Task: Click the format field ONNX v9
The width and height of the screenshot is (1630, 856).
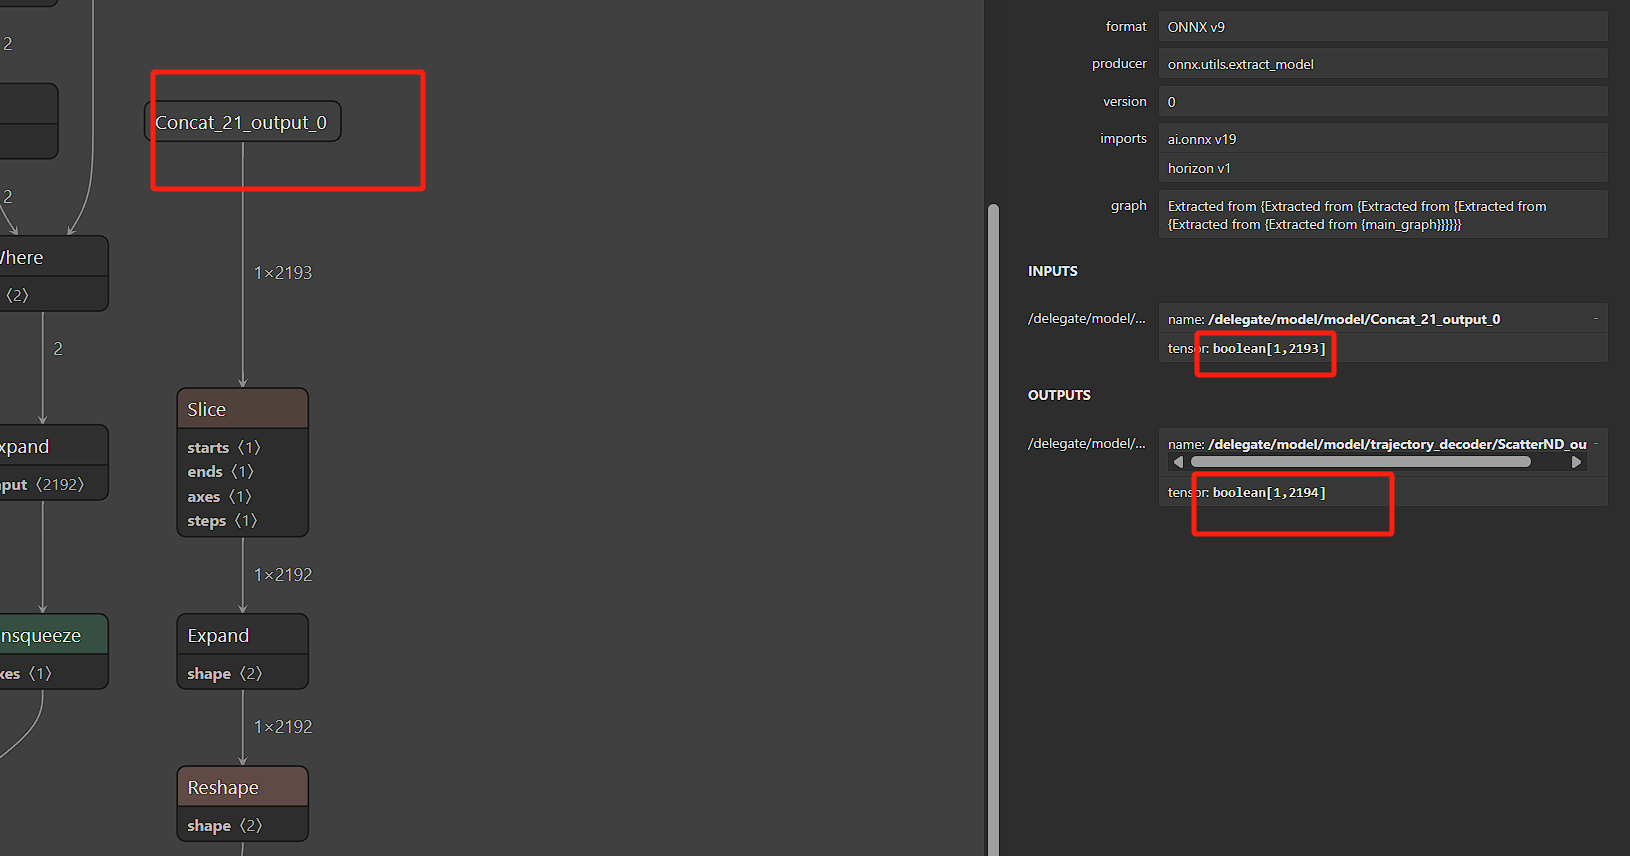Action: coord(1382,27)
